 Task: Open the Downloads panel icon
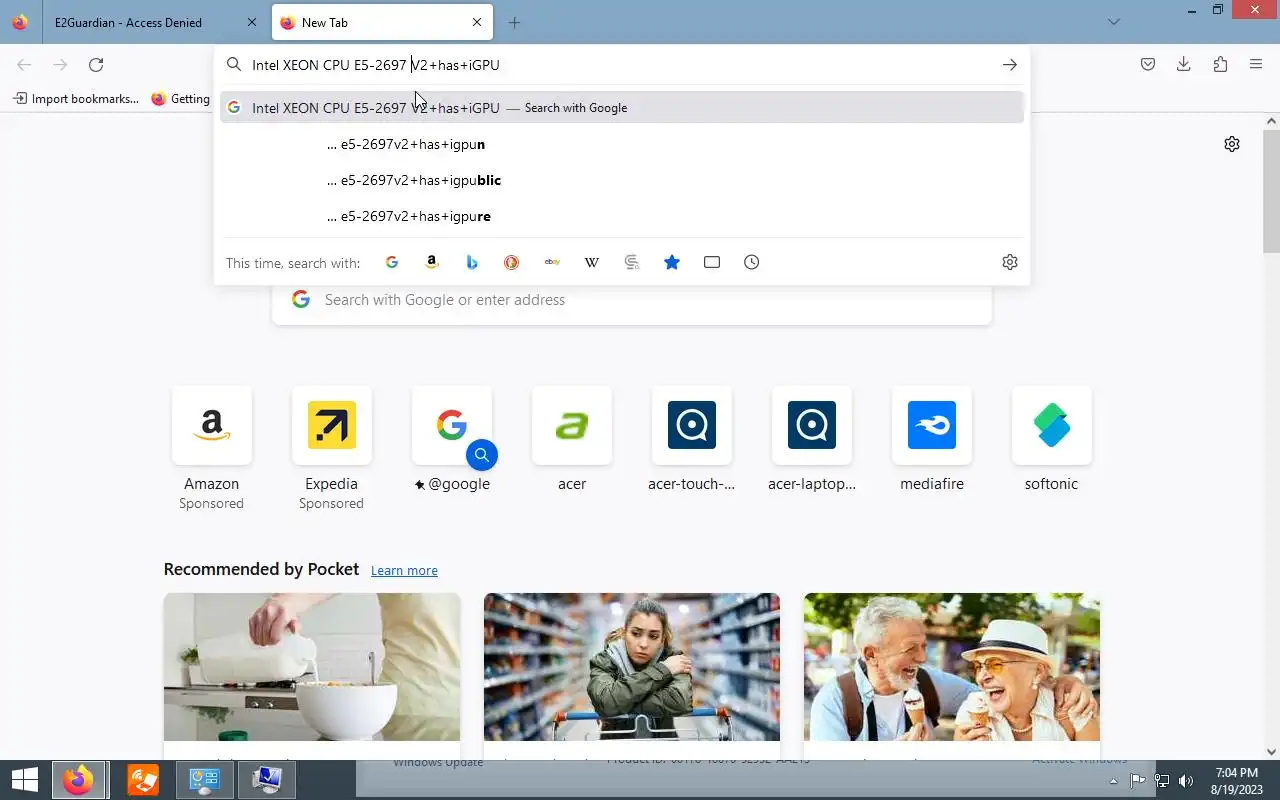pos(1184,65)
